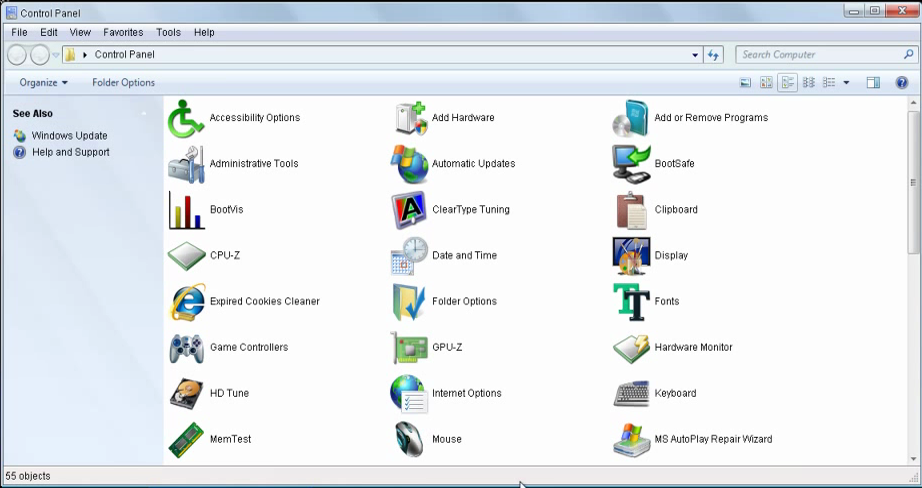
Task: Select the MemTest memory icon
Action: [186, 439]
